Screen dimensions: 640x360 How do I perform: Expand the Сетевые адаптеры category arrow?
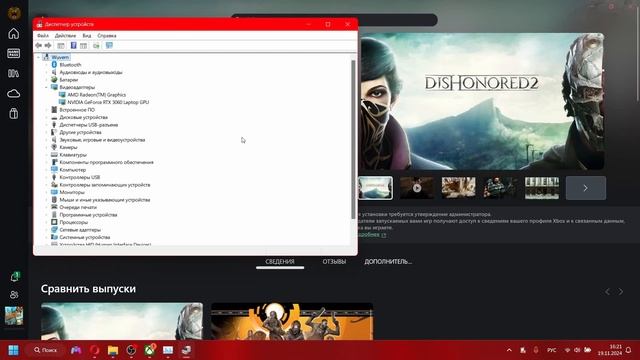pyautogui.click(x=47, y=230)
